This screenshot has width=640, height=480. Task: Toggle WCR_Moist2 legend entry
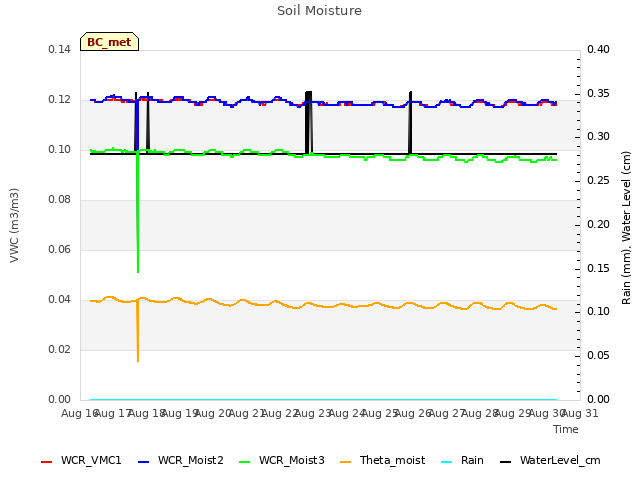(181, 460)
